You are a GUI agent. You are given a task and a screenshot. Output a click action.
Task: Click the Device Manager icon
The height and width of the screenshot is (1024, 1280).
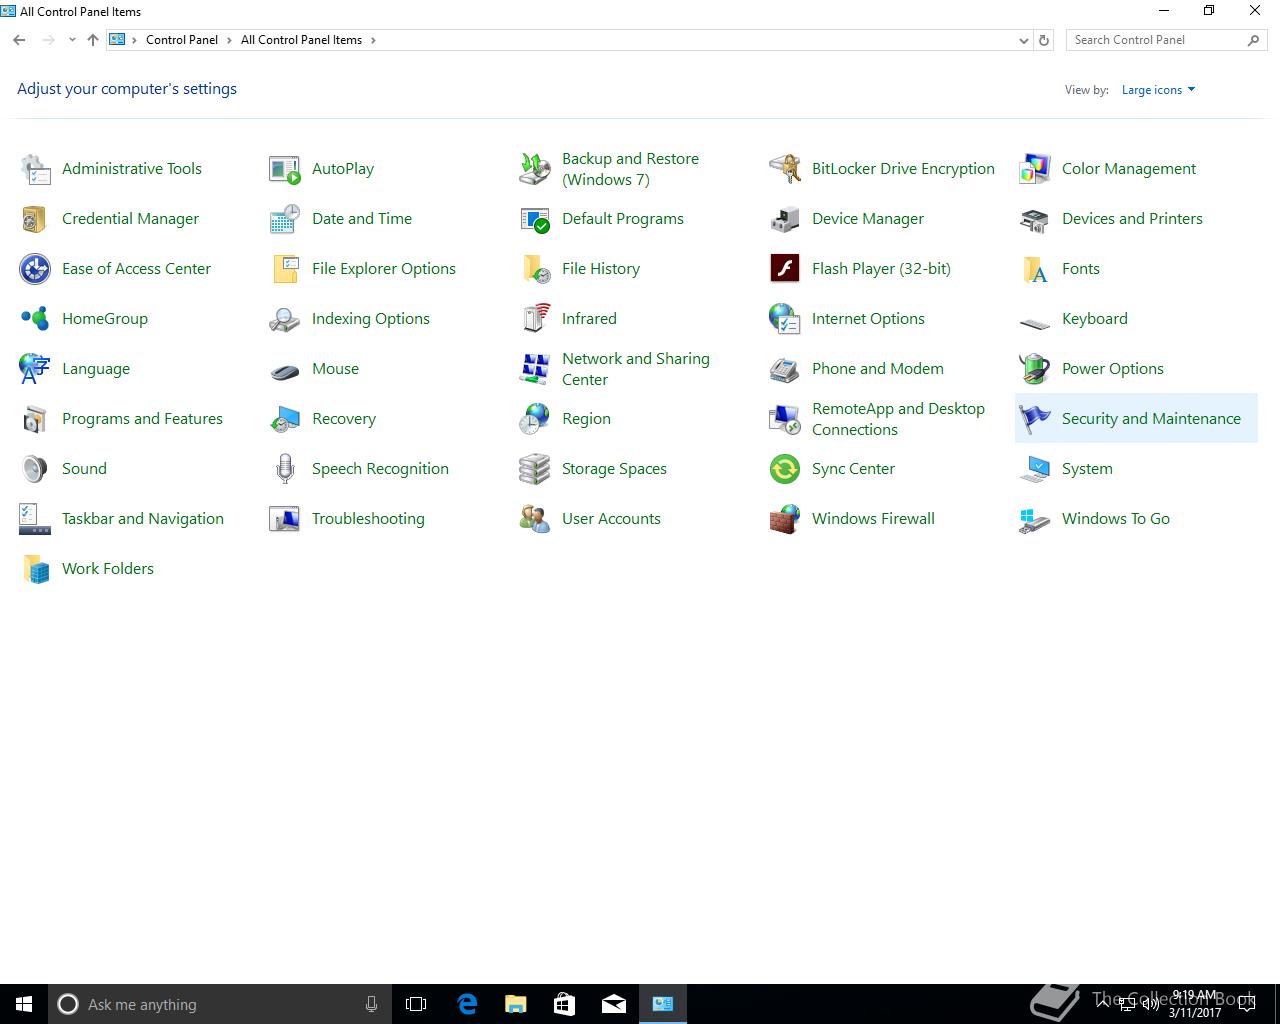click(785, 219)
